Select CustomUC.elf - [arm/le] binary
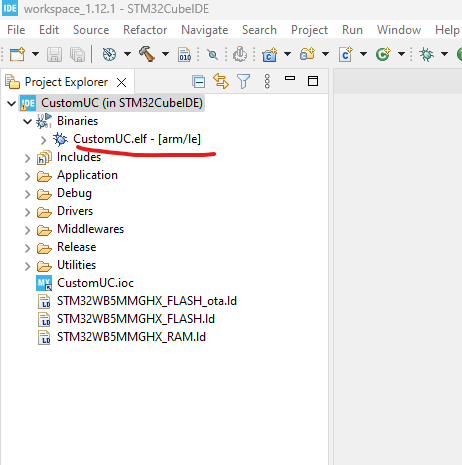462x465 pixels. (137, 139)
